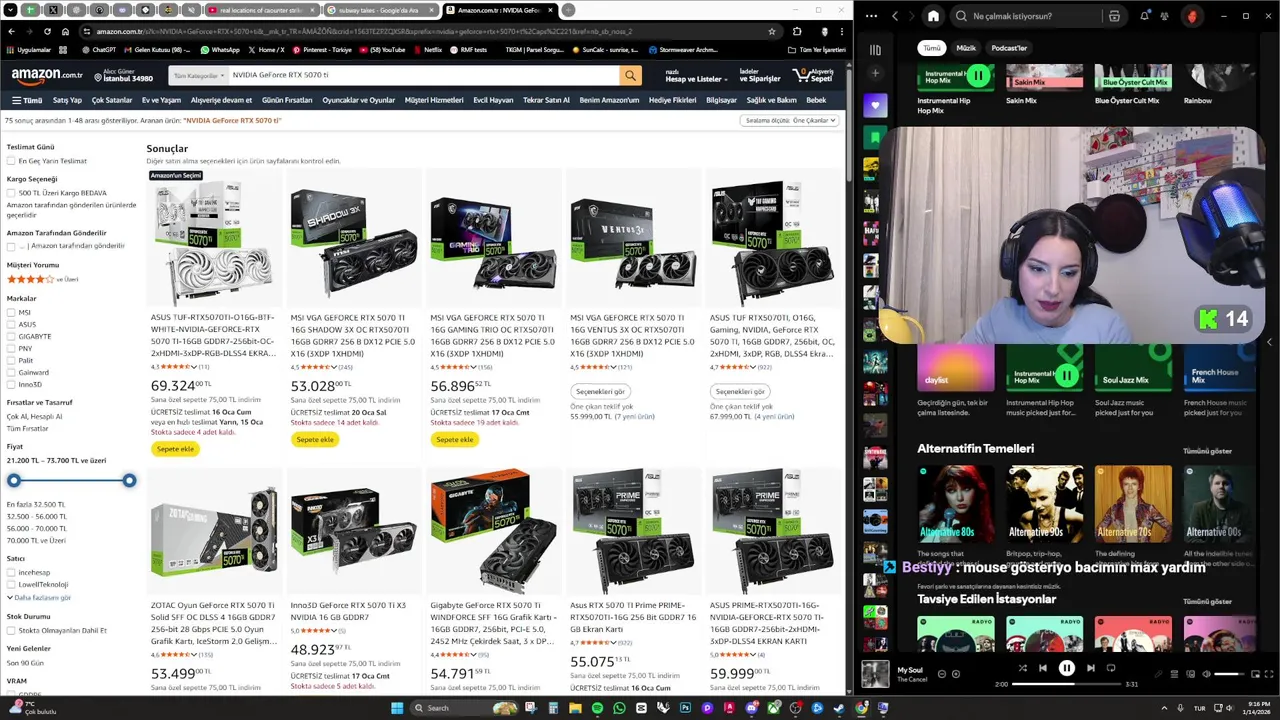Adjust price slider right handle
Viewport: 1280px width, 720px height.
click(129, 481)
